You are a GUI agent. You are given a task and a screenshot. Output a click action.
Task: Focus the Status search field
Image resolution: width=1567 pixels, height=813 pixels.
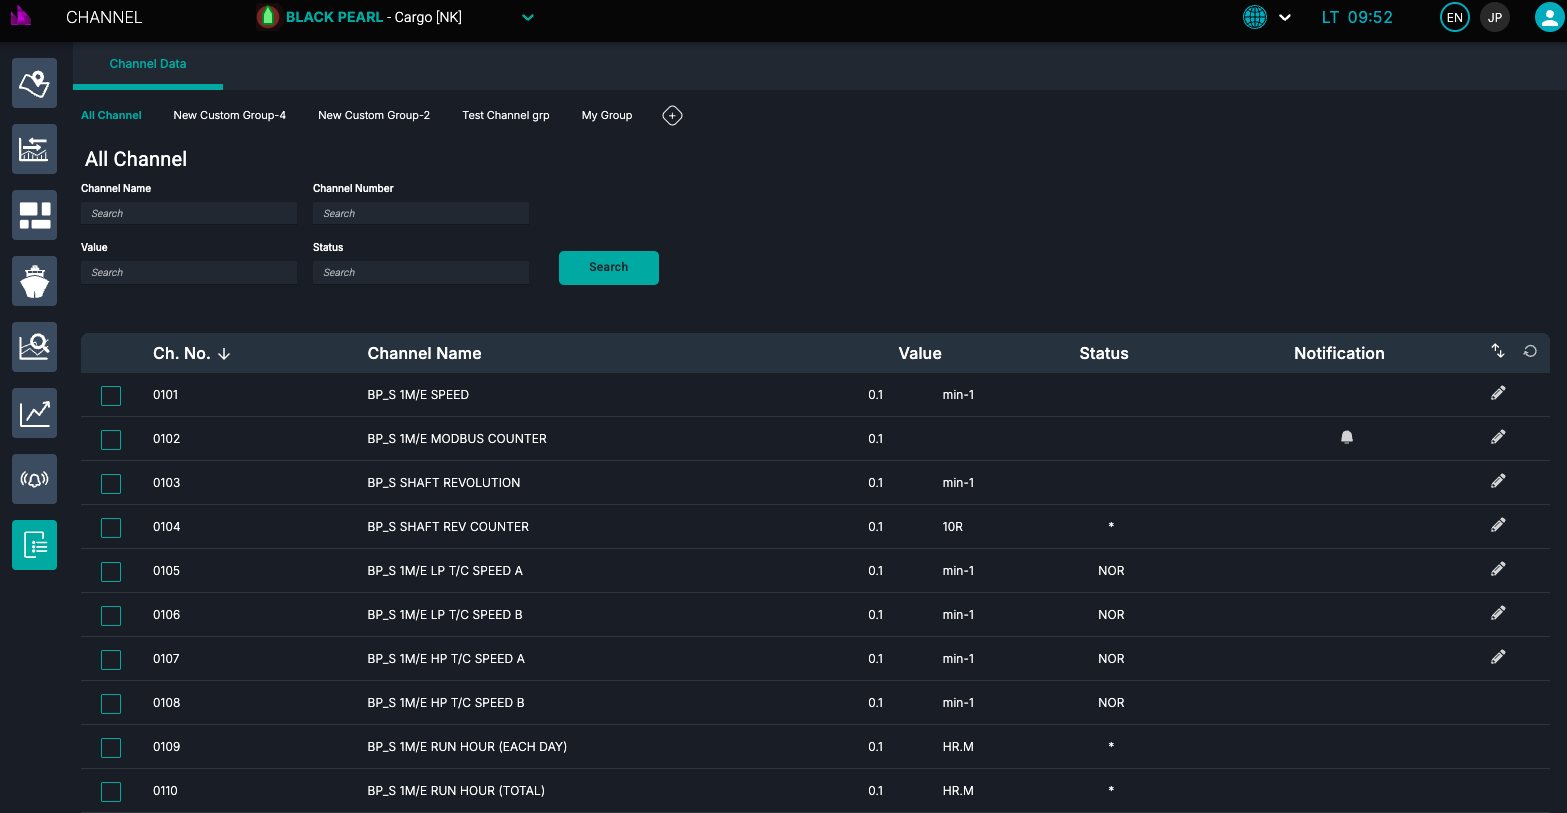(x=421, y=273)
